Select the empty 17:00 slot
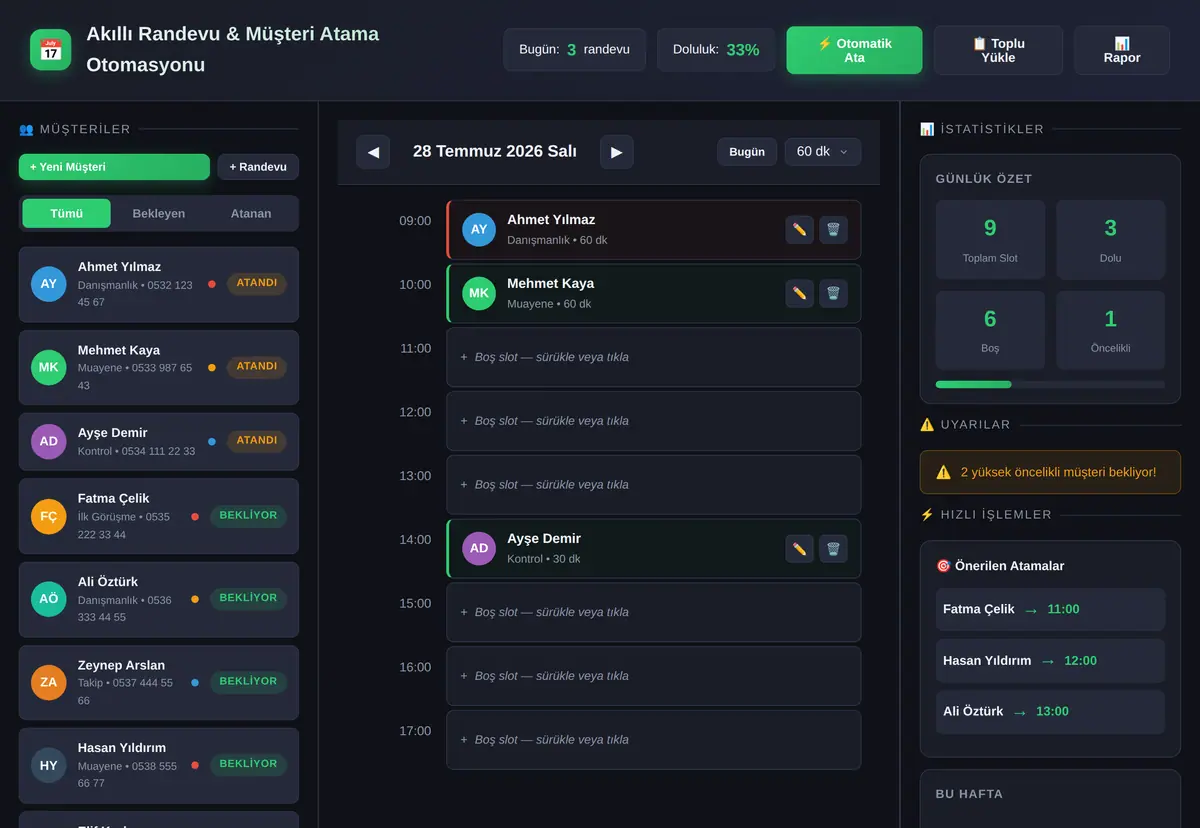The height and width of the screenshot is (828, 1200). coord(653,740)
